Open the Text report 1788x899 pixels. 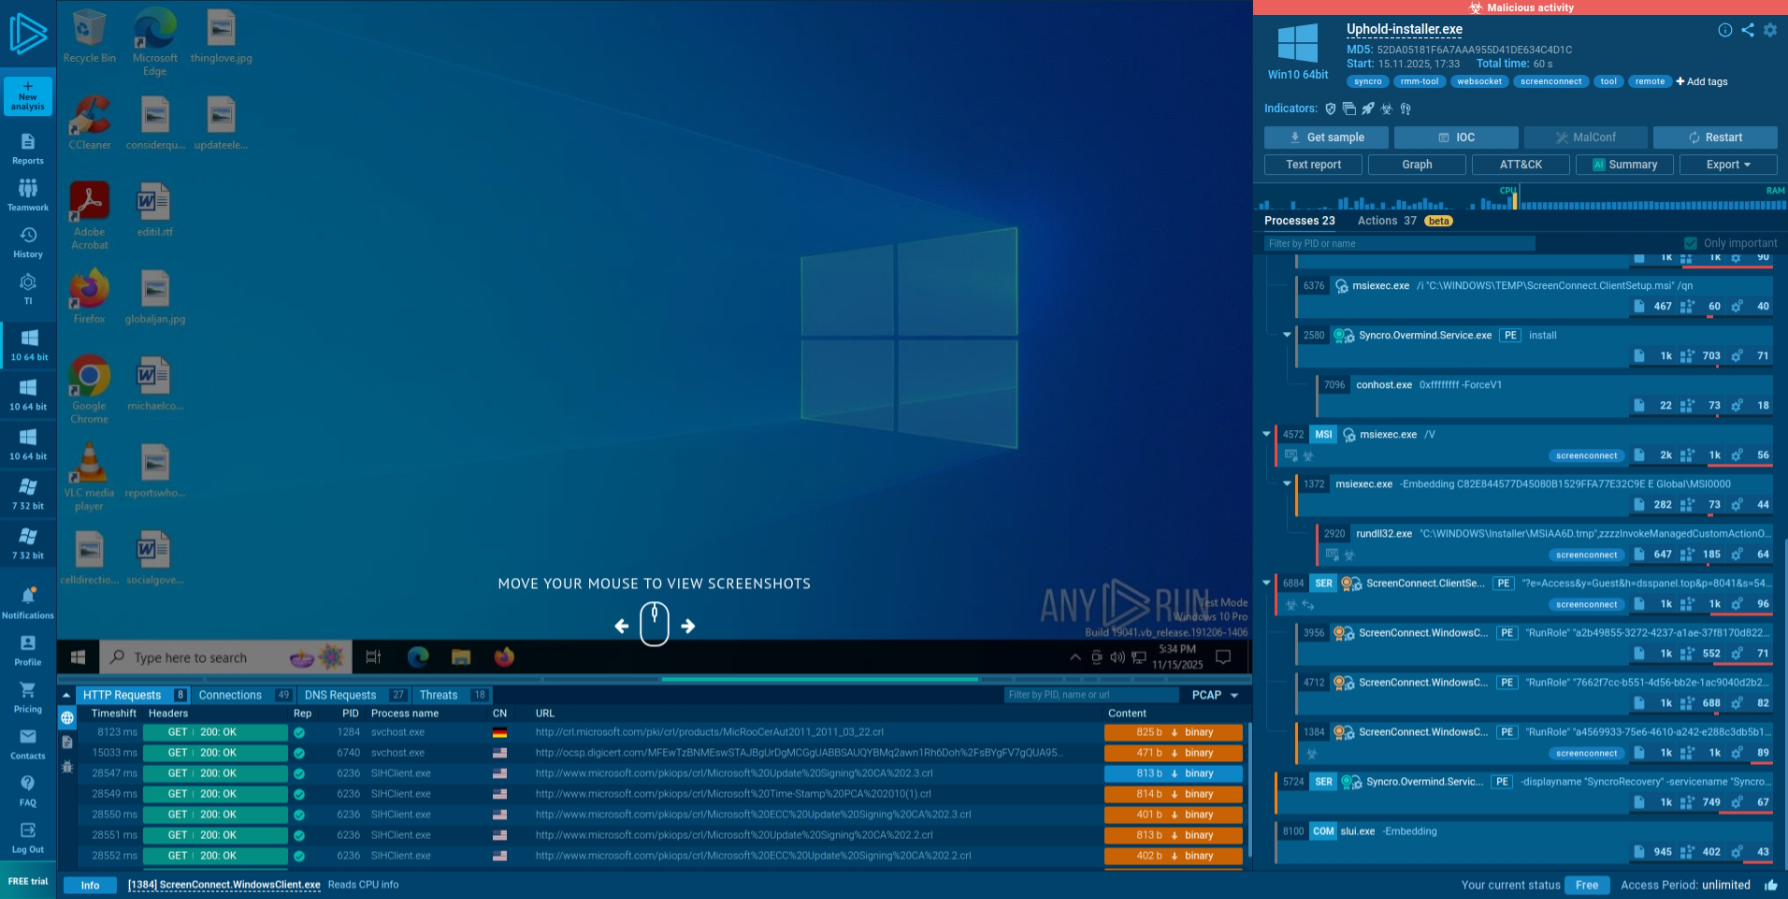pos(1313,165)
